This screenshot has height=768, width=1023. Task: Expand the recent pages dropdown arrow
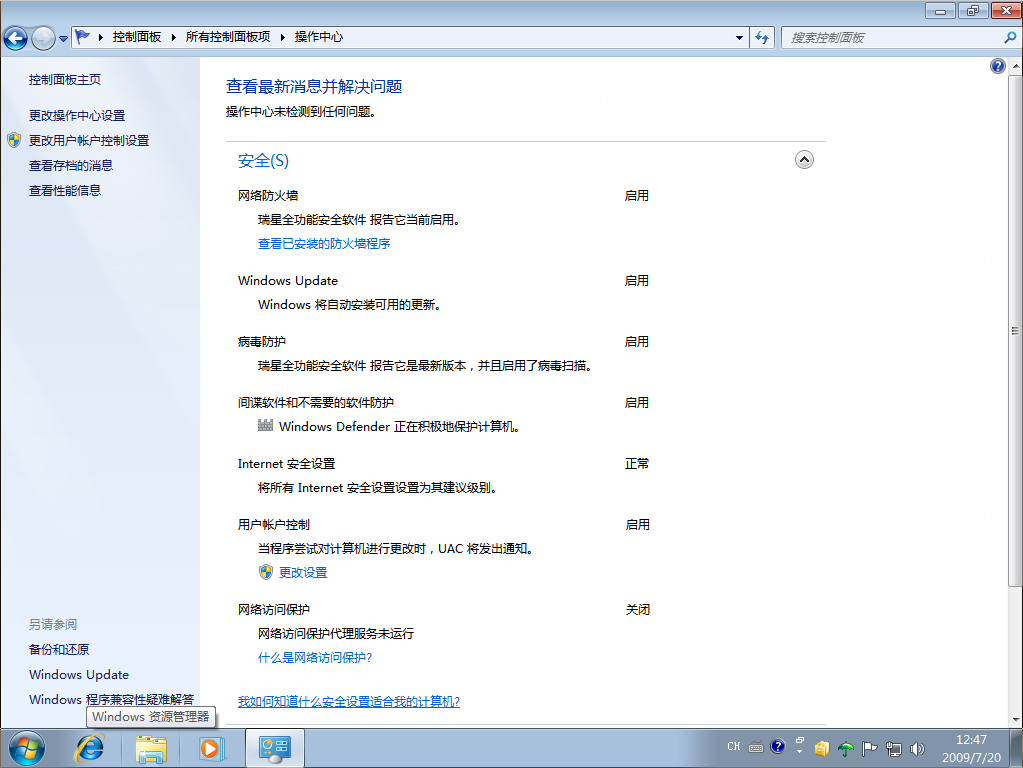pos(64,38)
